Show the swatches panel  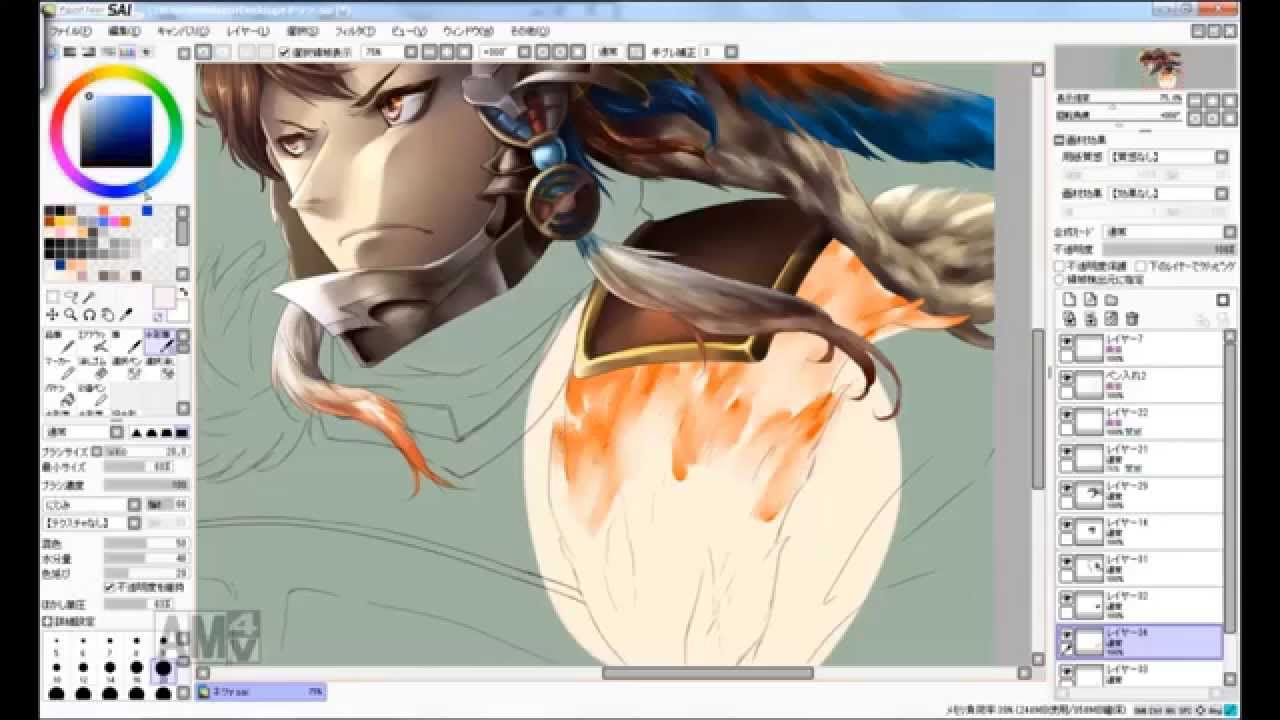pos(128,52)
